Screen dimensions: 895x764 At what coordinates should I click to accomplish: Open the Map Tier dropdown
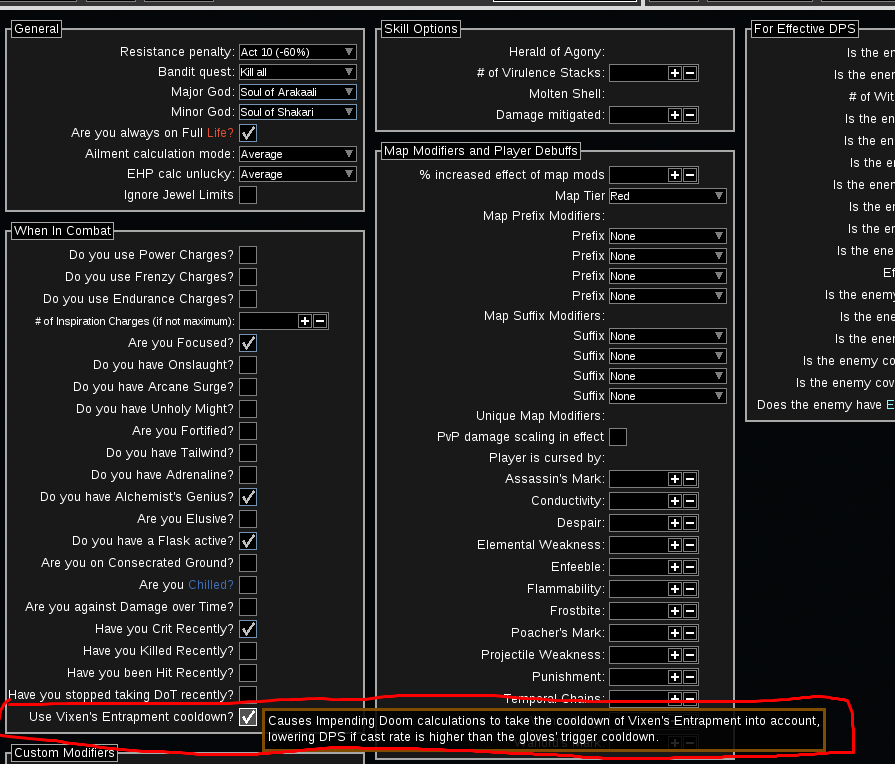click(667, 195)
